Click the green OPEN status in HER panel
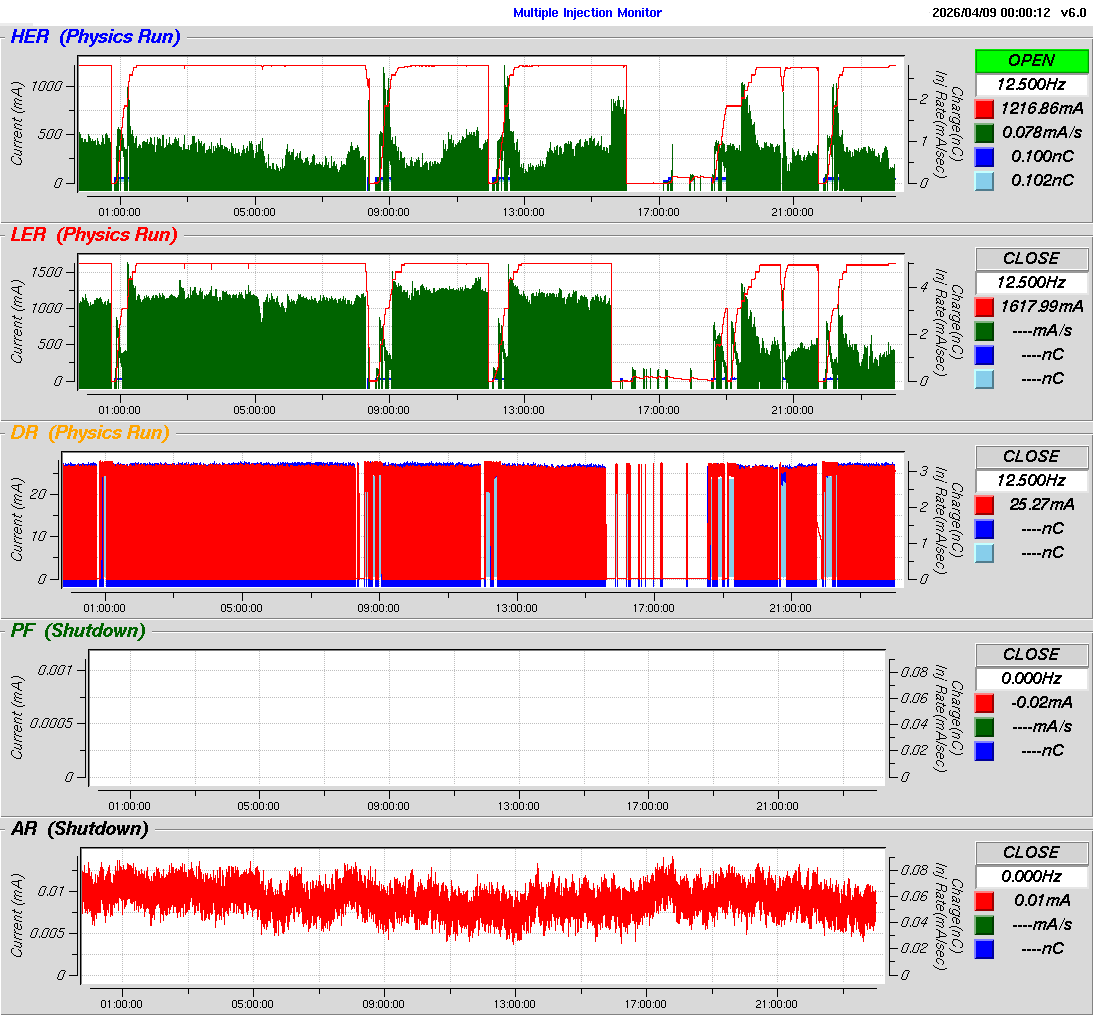This screenshot has height=1015, width=1093. pos(1031,61)
